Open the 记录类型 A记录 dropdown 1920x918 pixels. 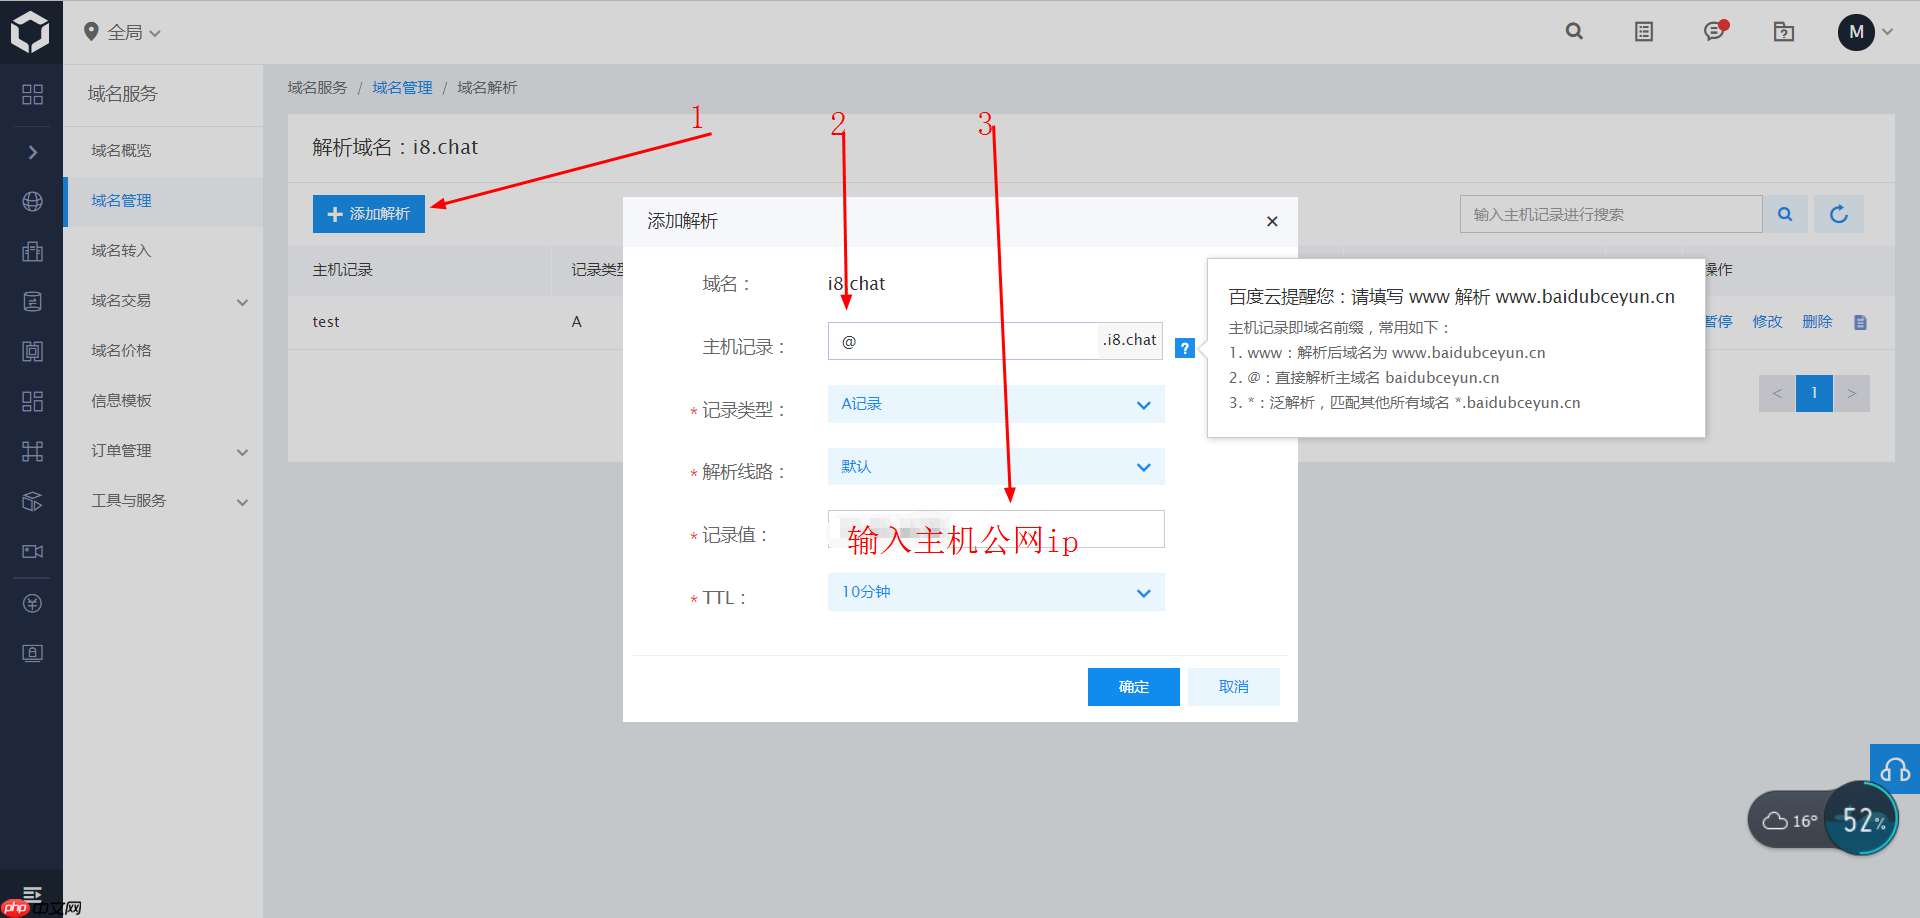pos(995,404)
